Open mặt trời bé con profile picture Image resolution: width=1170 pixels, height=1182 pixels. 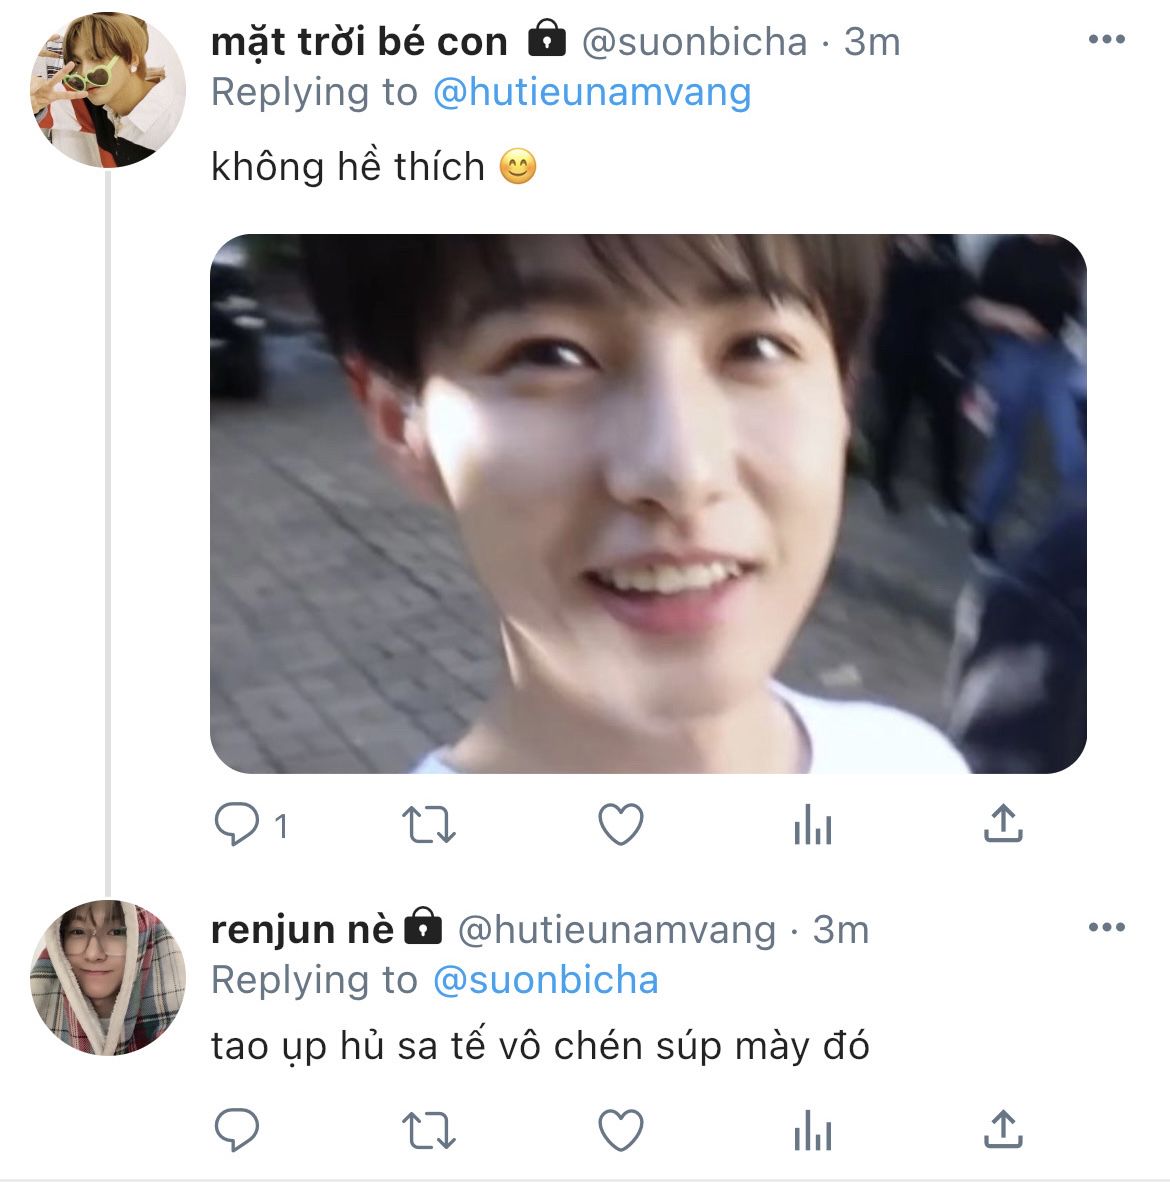[108, 90]
